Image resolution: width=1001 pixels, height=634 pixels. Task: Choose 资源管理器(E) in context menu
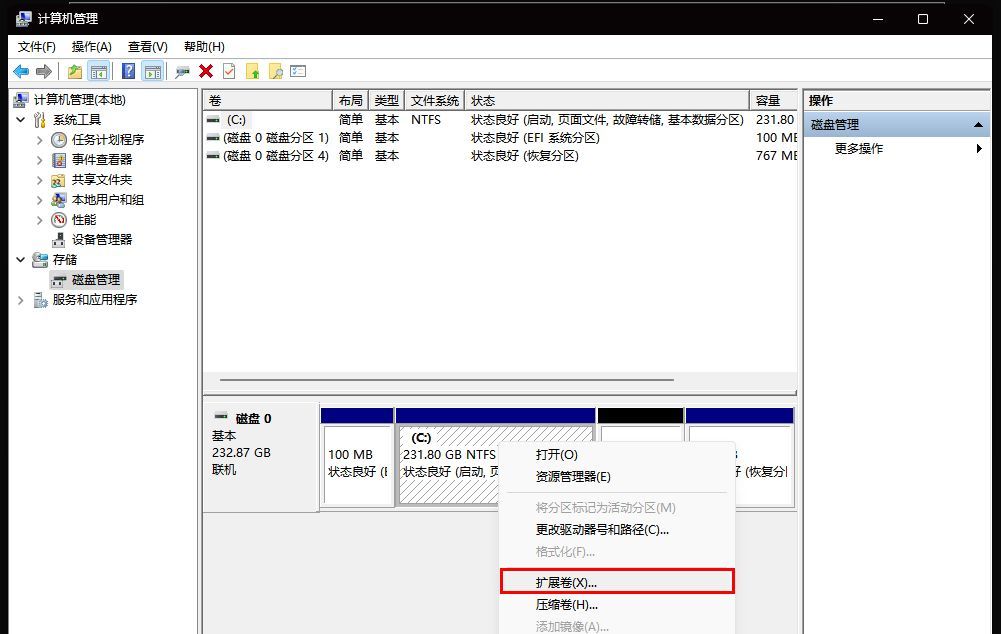617,477
